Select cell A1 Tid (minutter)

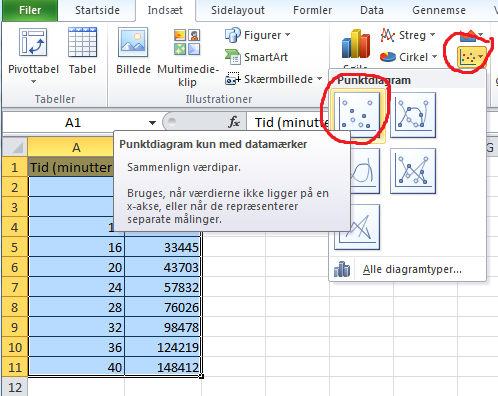click(71, 167)
